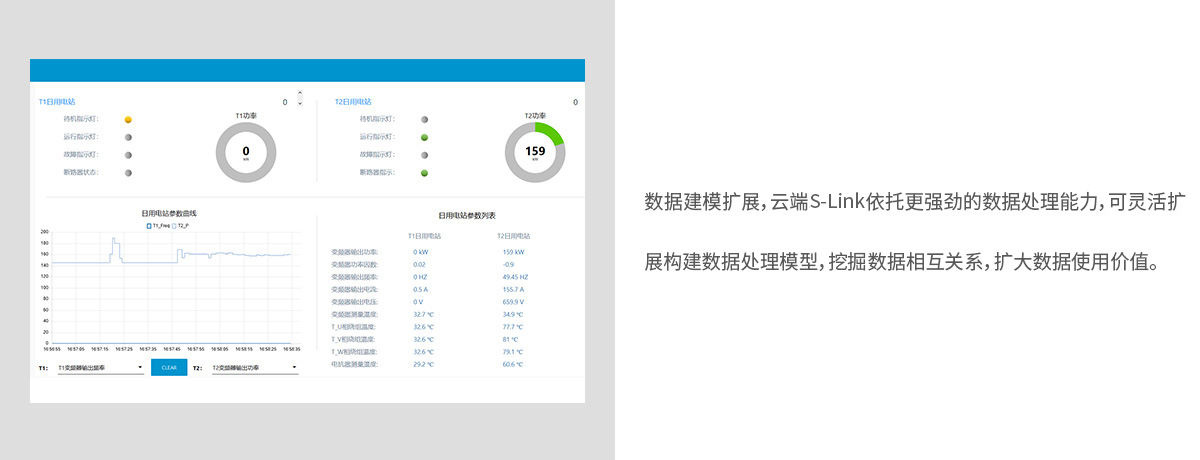
Task: Click the T1日用电站 section title
Action: click(x=57, y=102)
